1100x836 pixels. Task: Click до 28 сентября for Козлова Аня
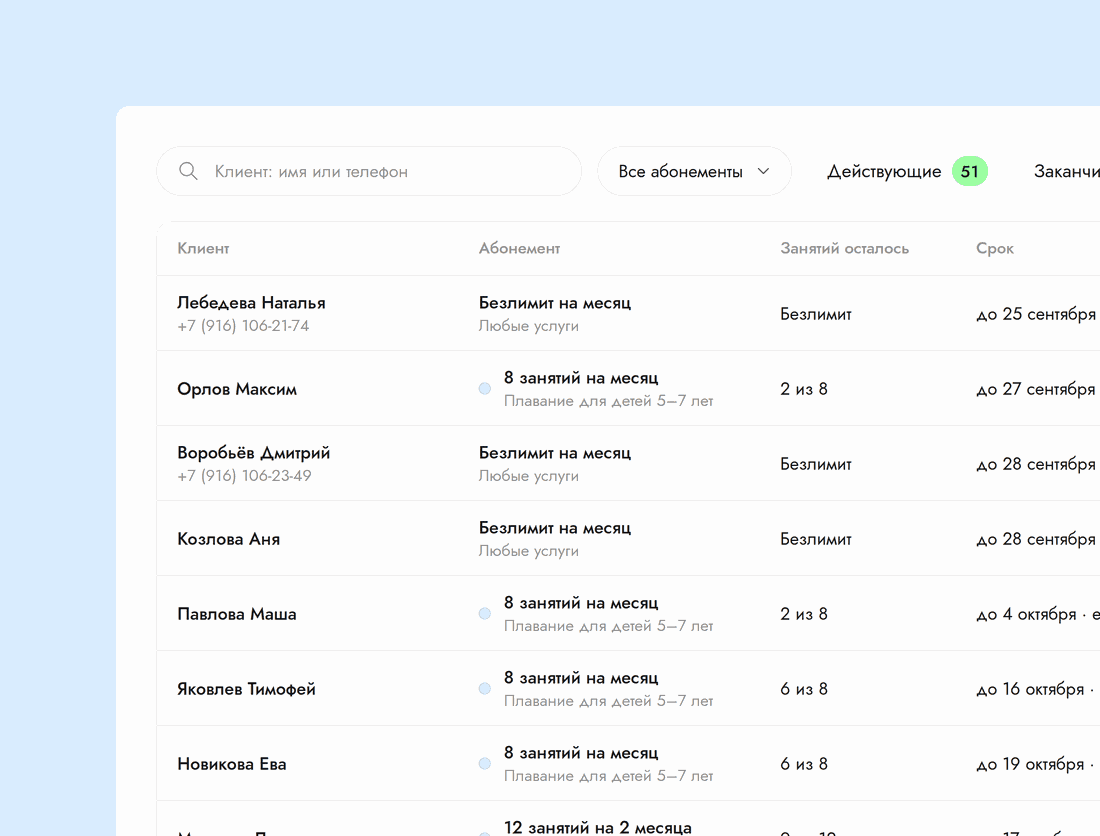1036,539
